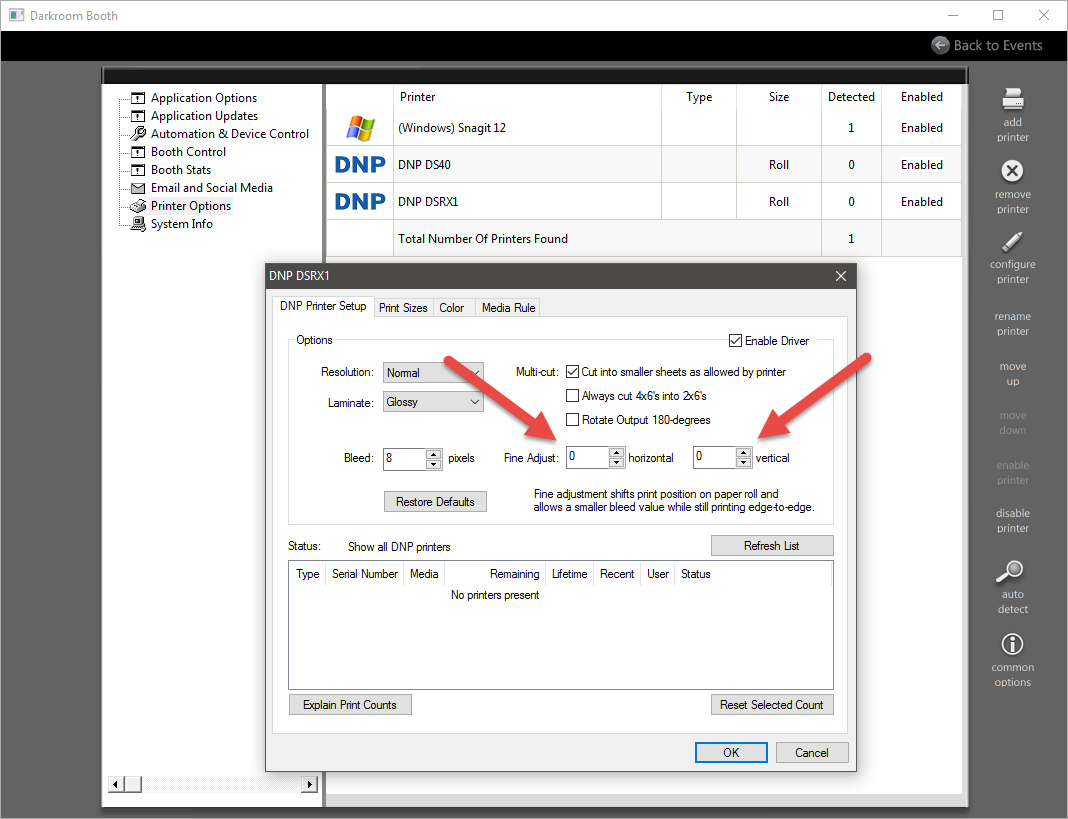Click Refresh List button

772,546
